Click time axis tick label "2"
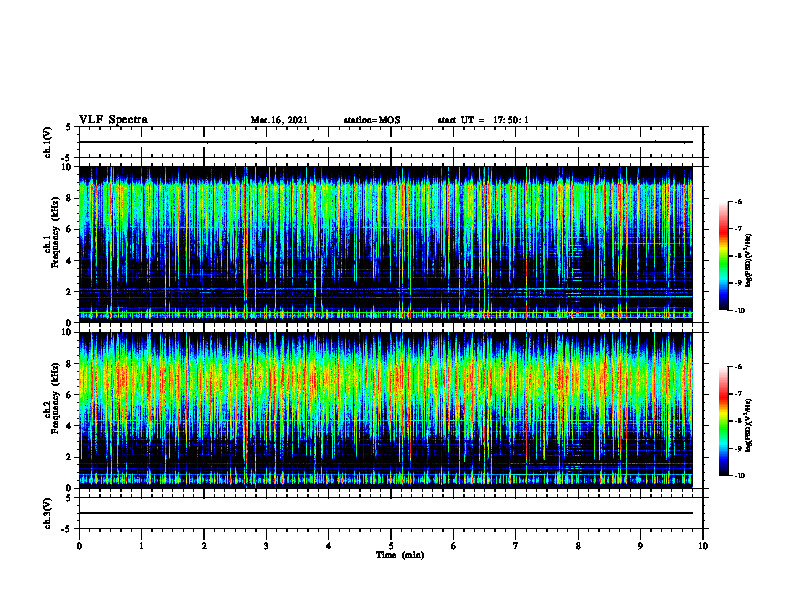 (204, 546)
